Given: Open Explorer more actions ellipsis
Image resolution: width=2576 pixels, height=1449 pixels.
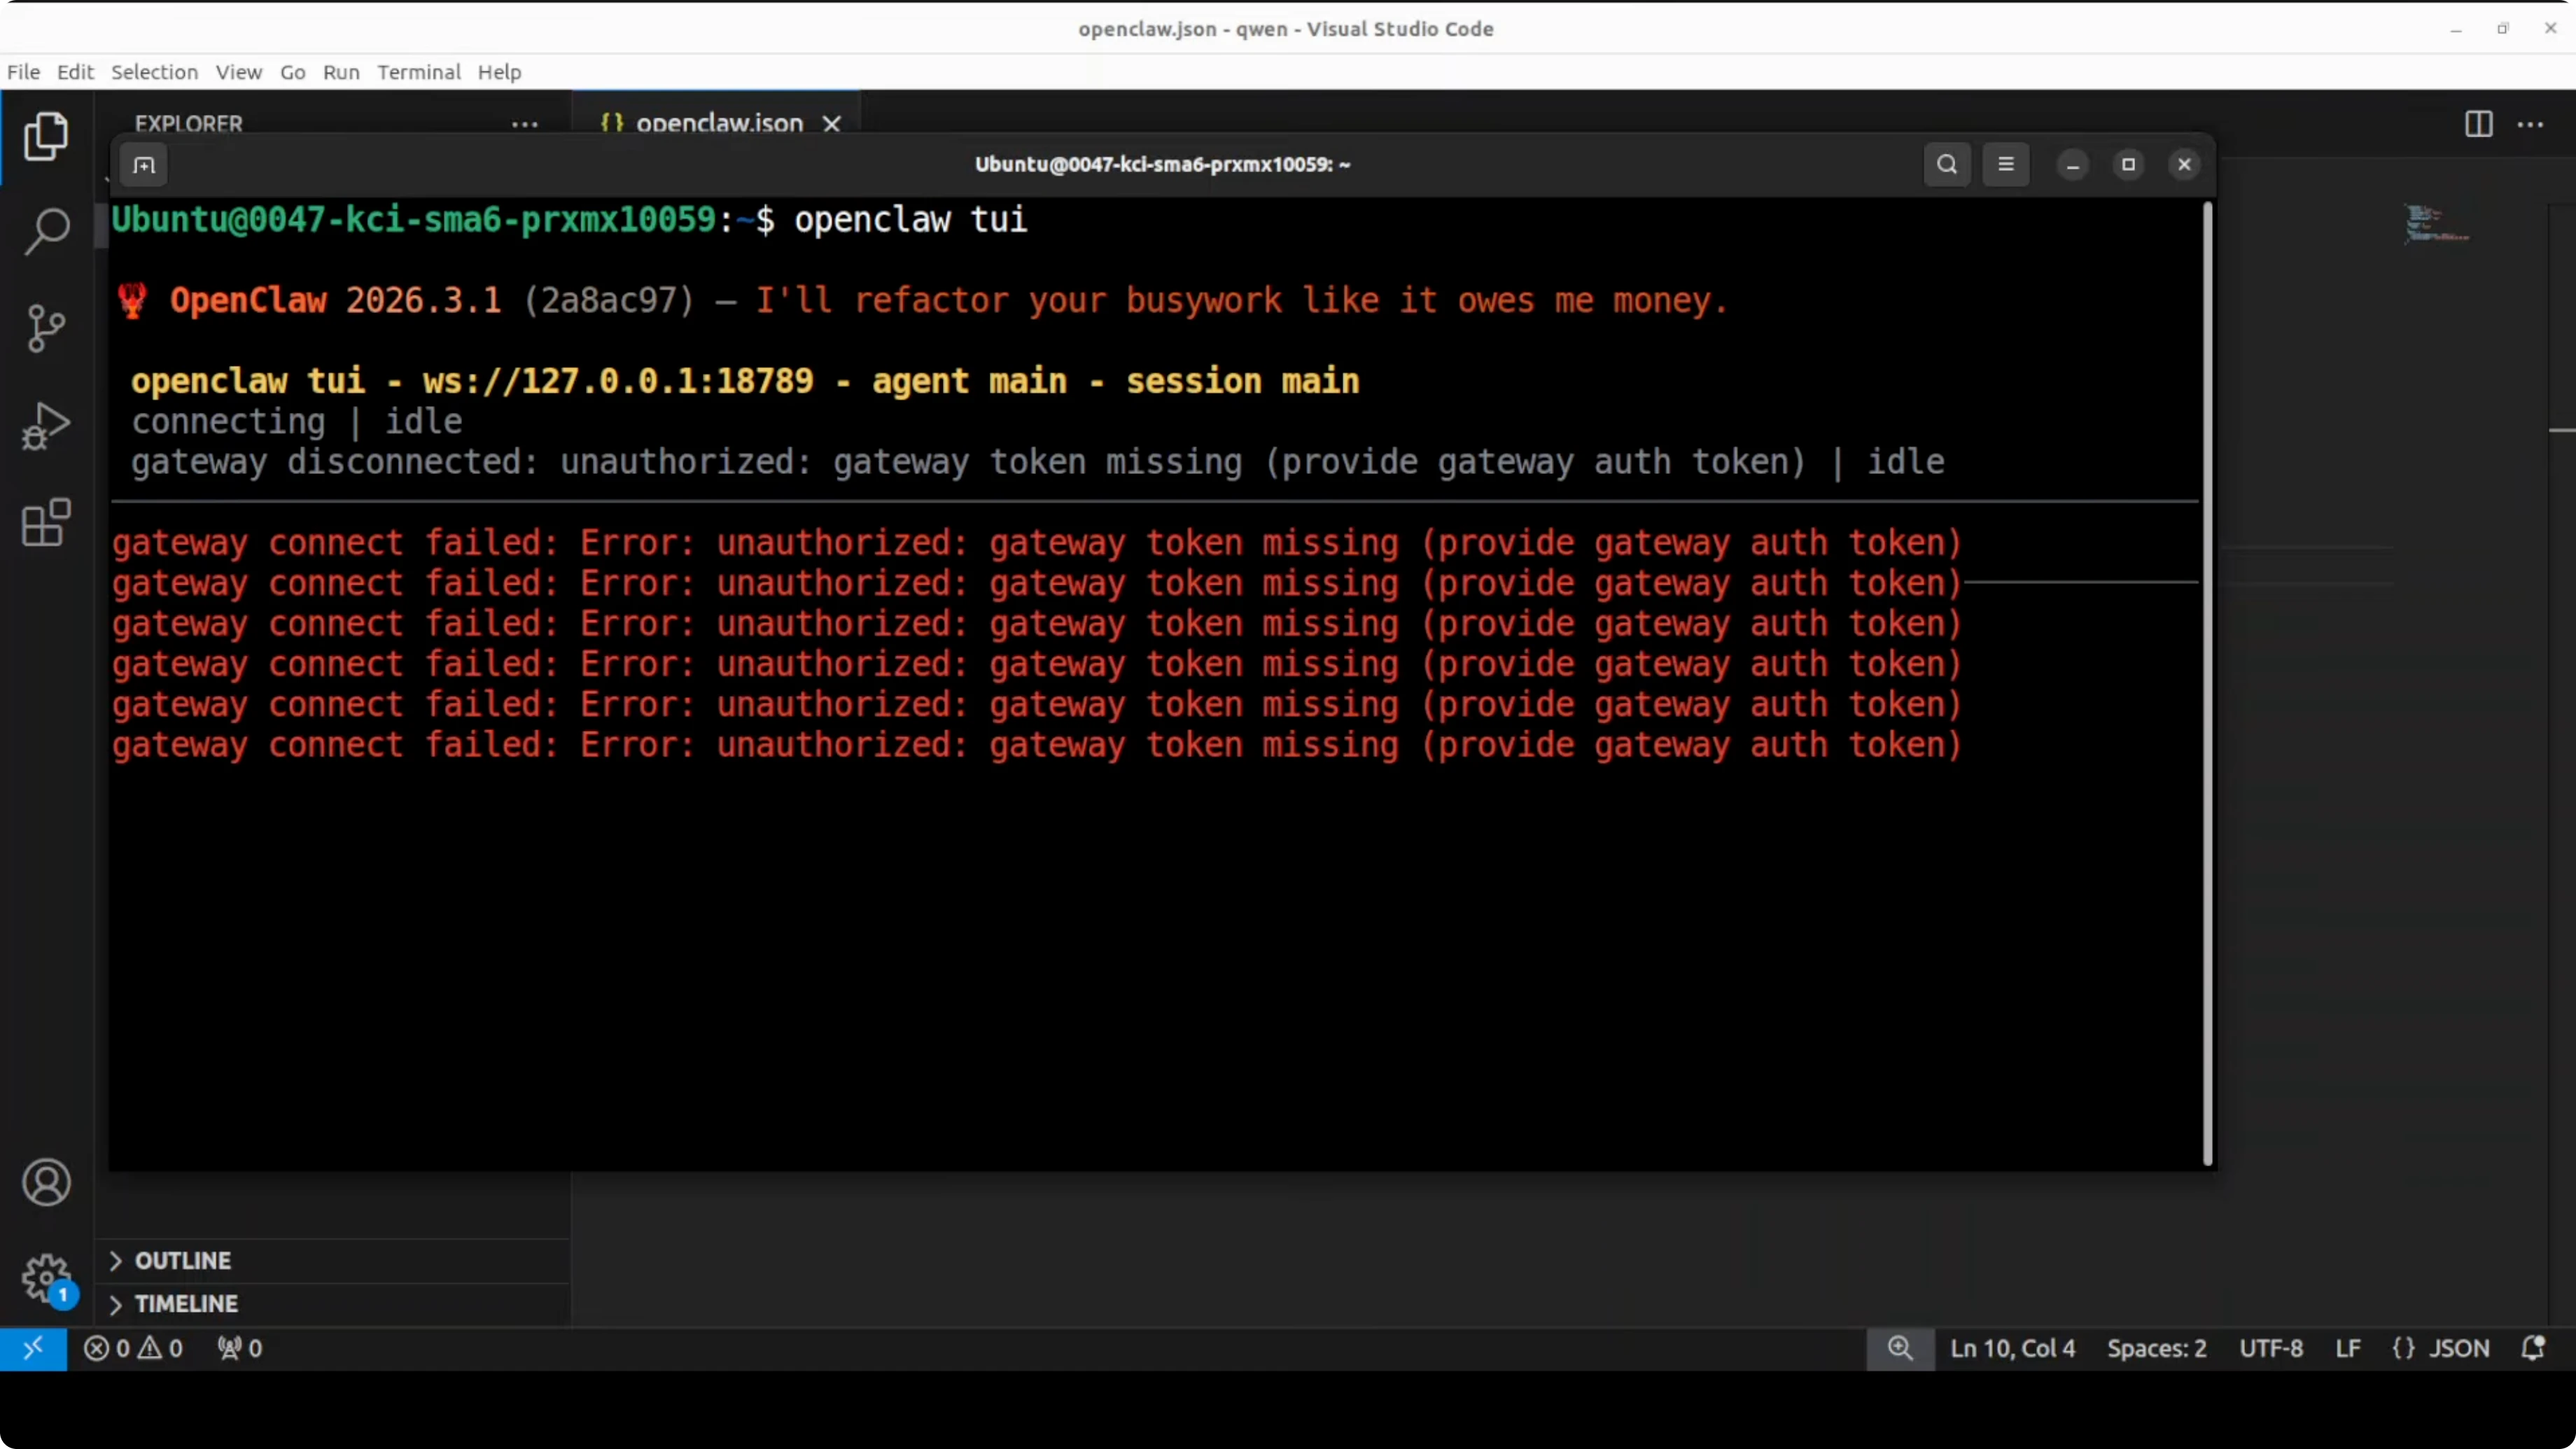Looking at the screenshot, I should click(x=524, y=124).
